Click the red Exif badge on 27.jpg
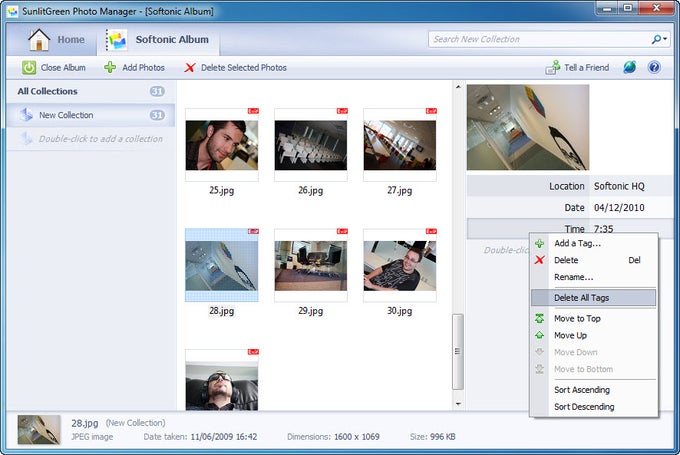The width and height of the screenshot is (680, 455). coord(431,111)
